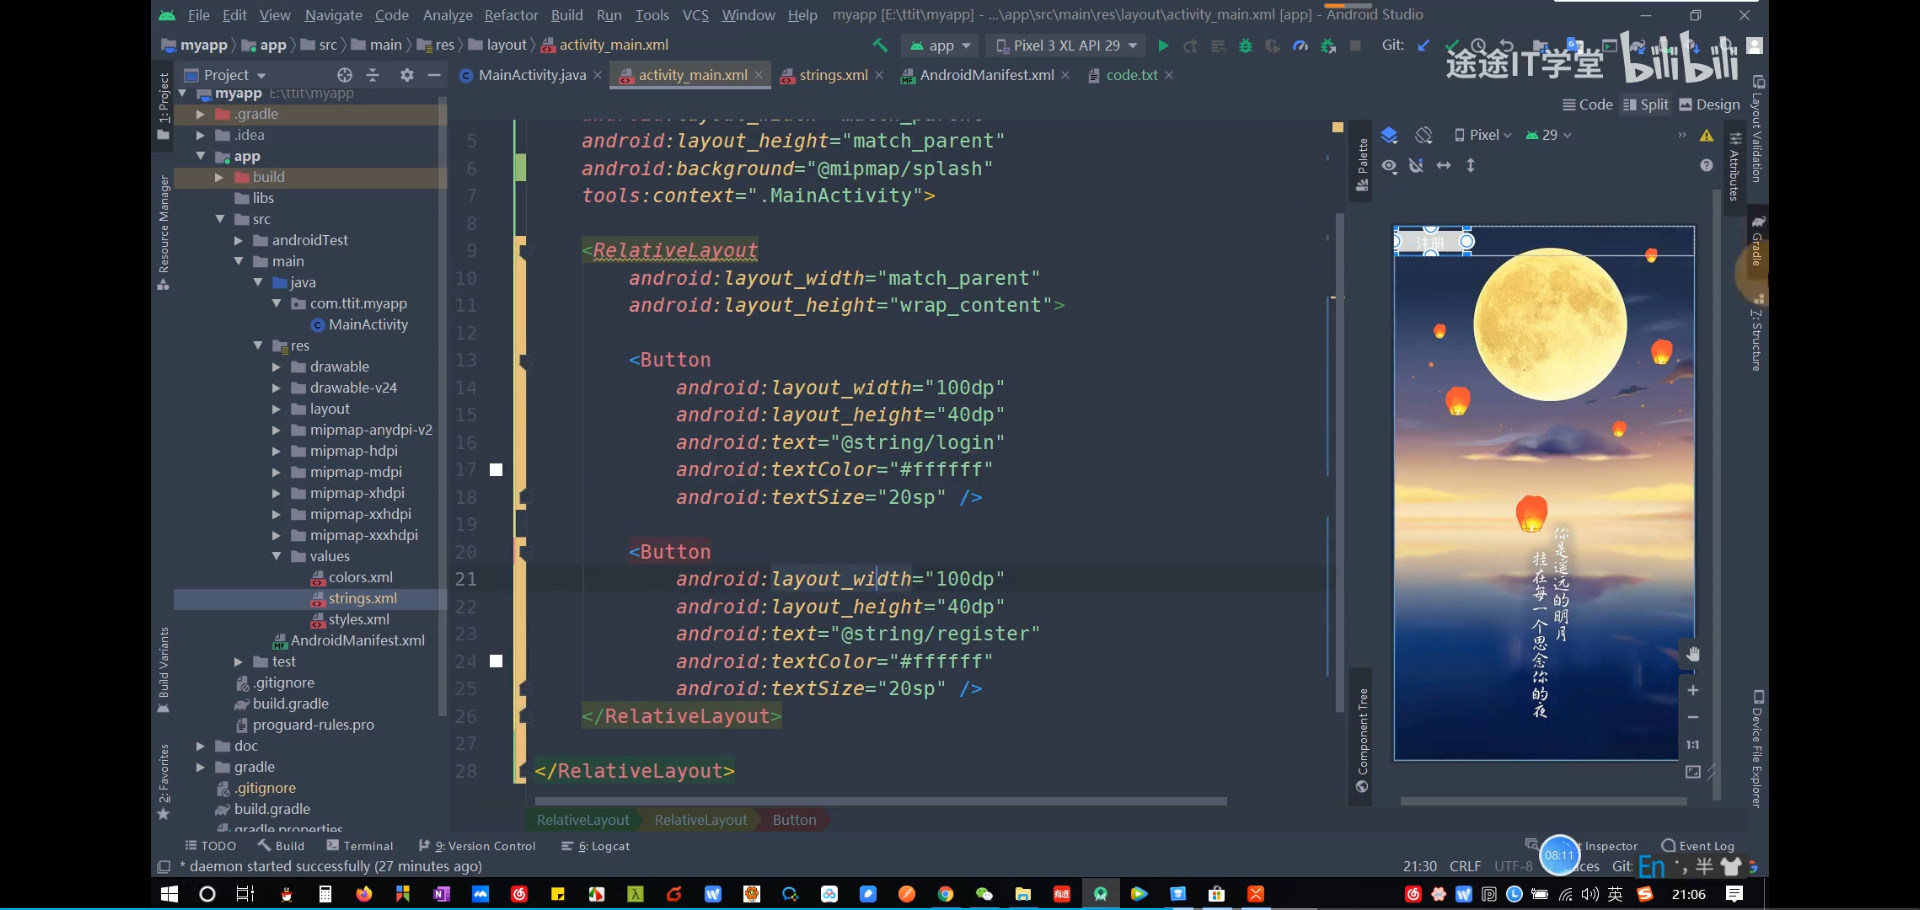
Task: Open the Logcat tool window
Action: (596, 846)
